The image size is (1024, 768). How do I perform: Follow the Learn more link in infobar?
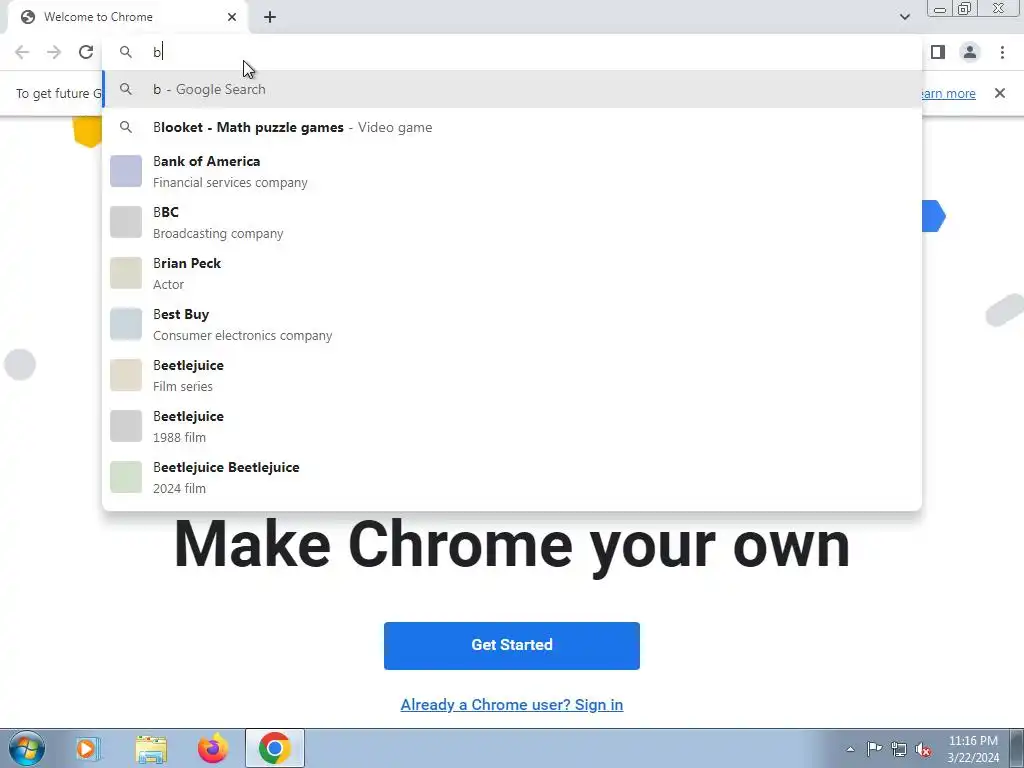[x=948, y=93]
